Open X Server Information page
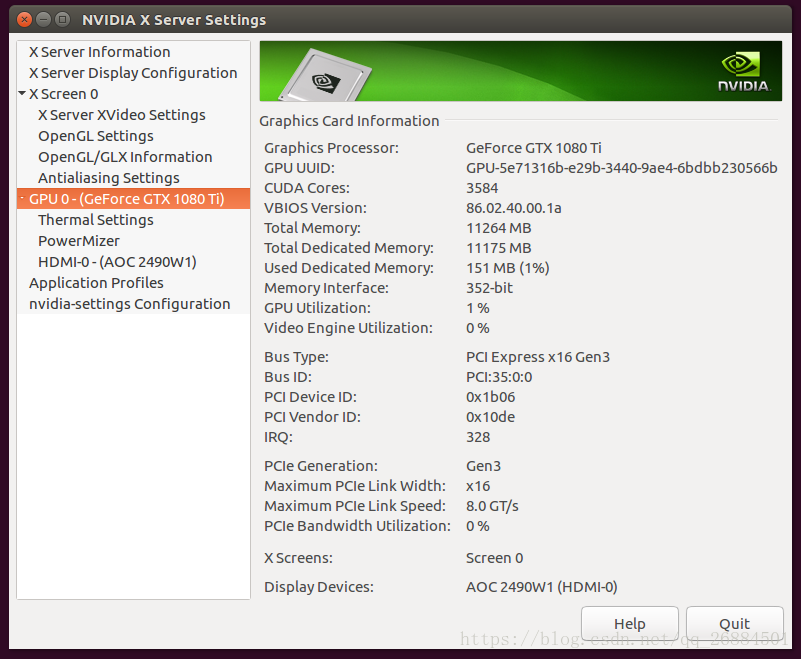Image resolution: width=801 pixels, height=659 pixels. pyautogui.click(x=100, y=52)
